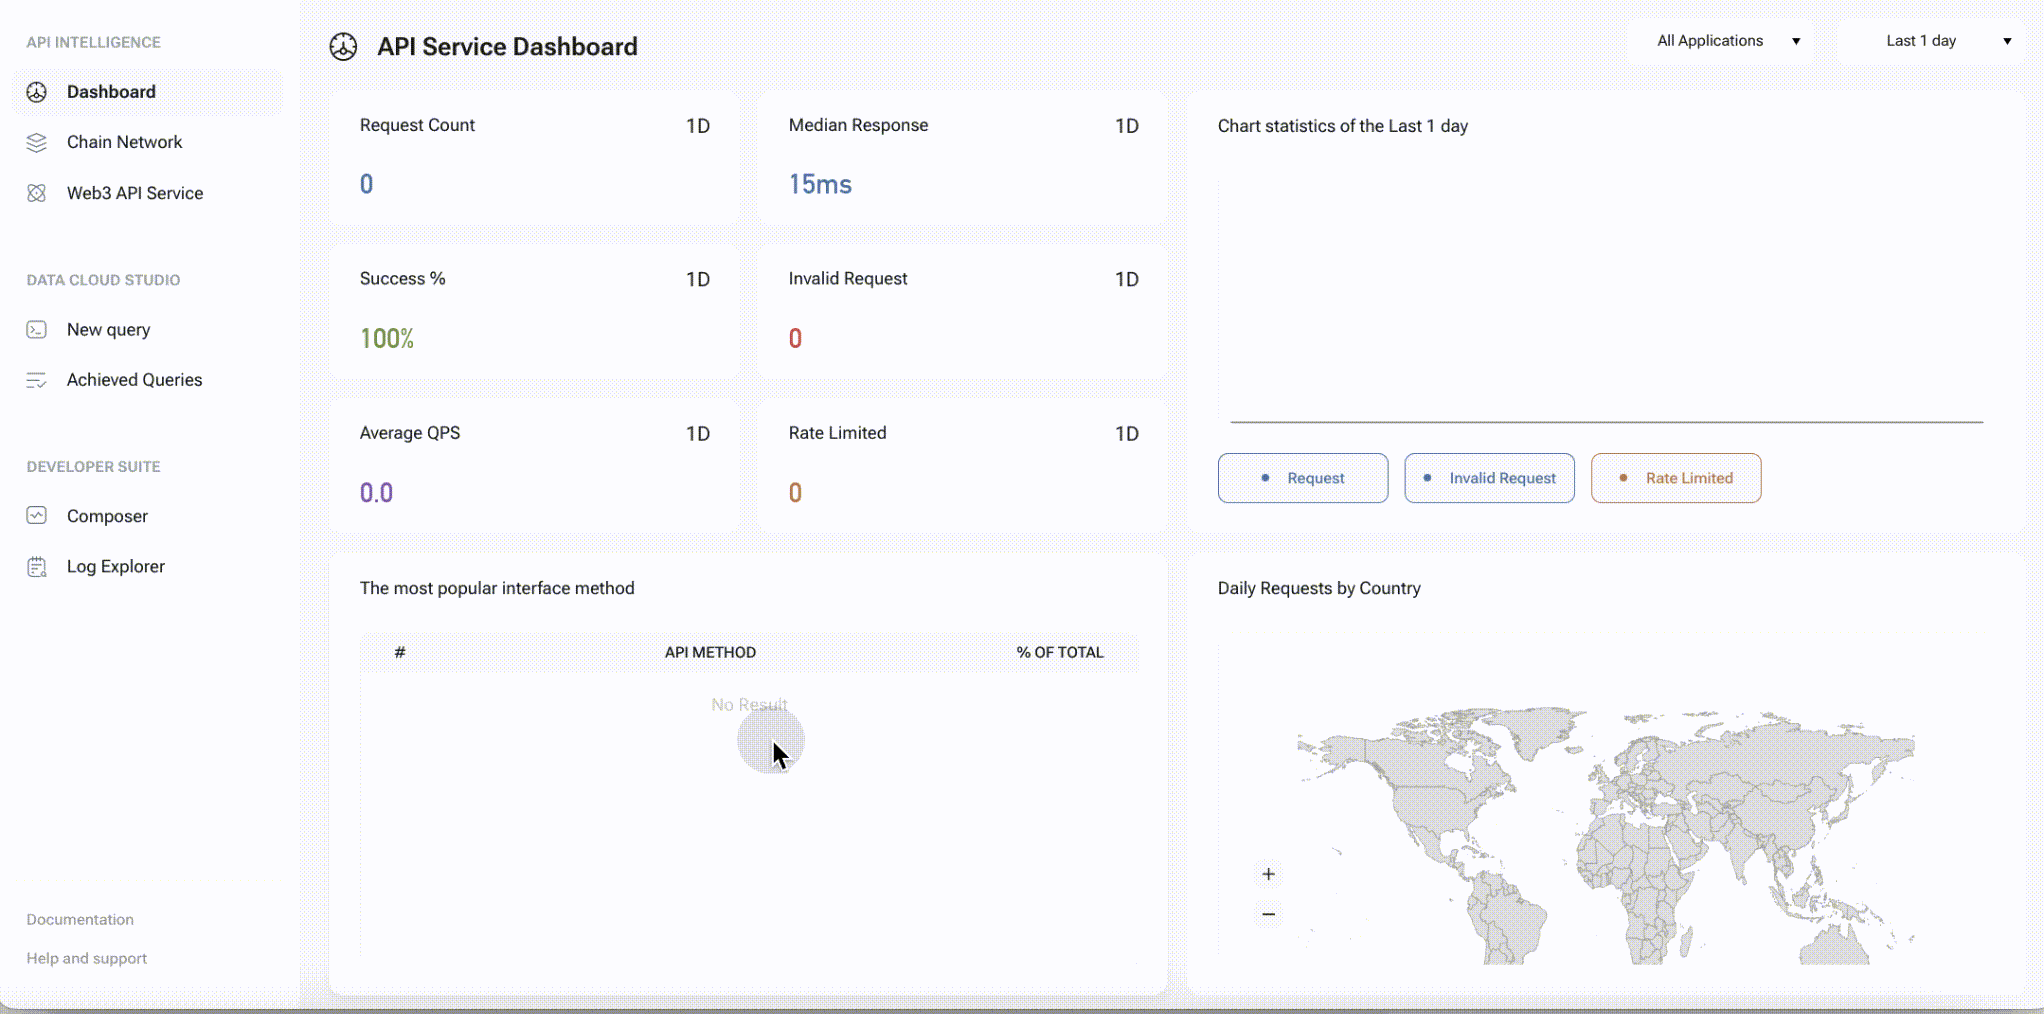Click the Dashboard sidebar icon
This screenshot has height=1014, width=2044.
pyautogui.click(x=37, y=92)
